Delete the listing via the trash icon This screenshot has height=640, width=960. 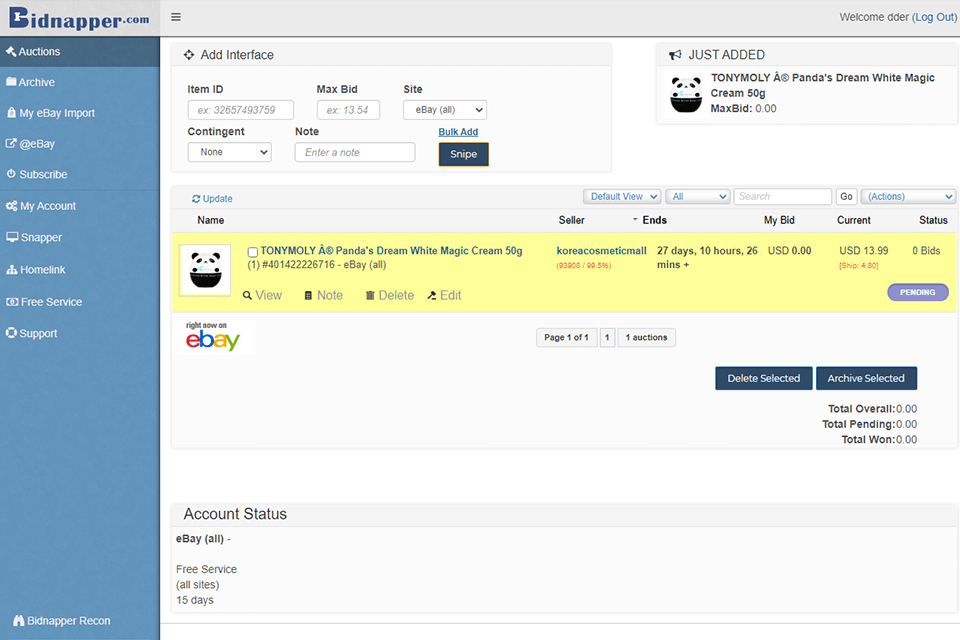(x=373, y=295)
